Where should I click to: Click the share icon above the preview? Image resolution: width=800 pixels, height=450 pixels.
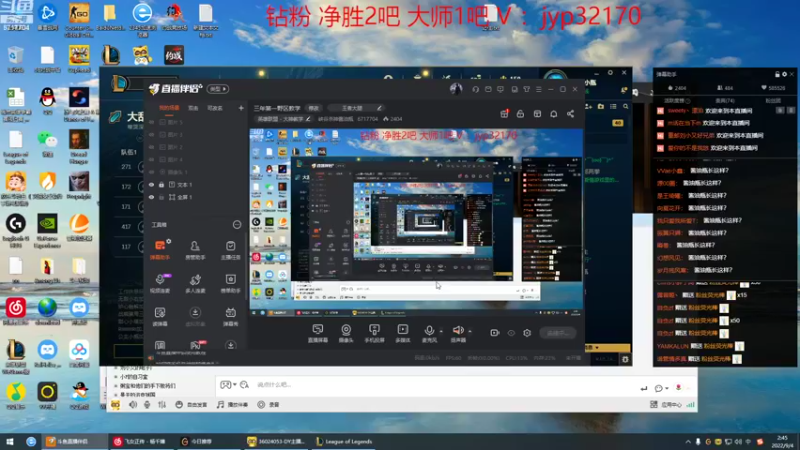click(570, 114)
